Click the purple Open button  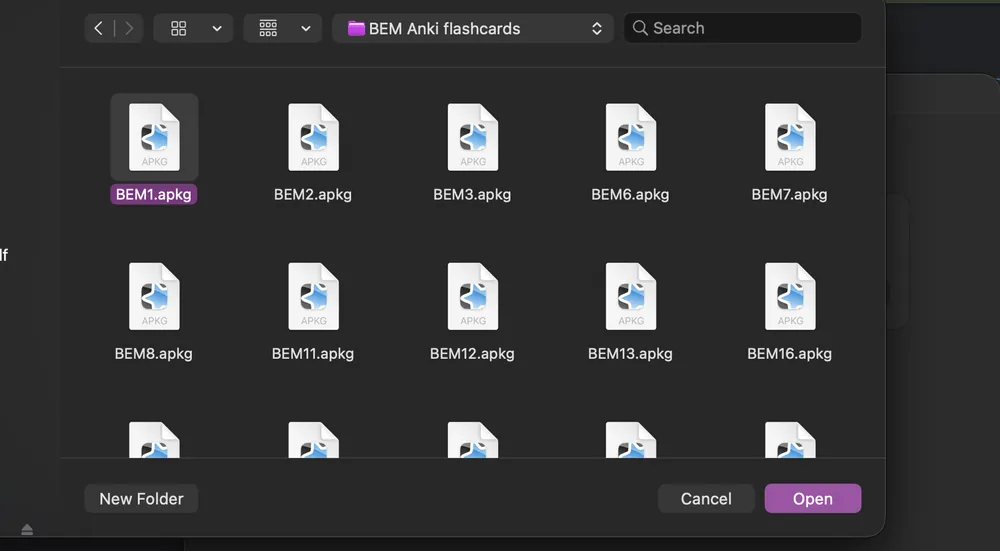(812, 499)
